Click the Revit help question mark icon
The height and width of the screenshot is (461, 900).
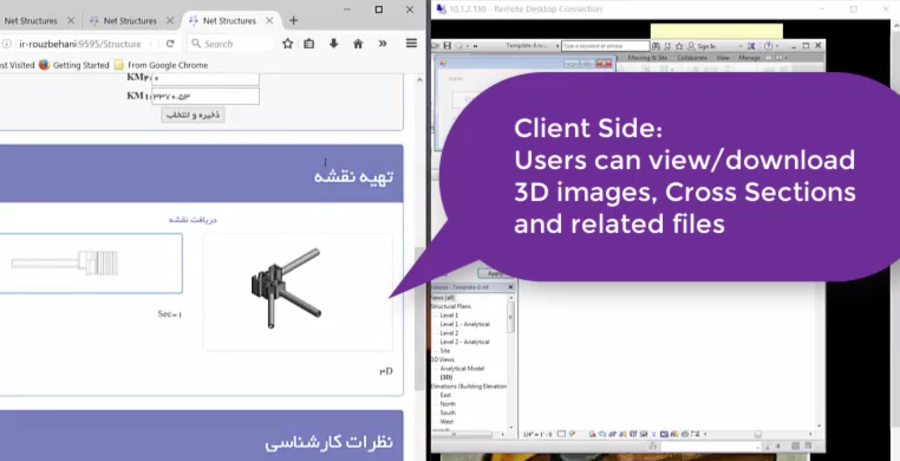[768, 46]
